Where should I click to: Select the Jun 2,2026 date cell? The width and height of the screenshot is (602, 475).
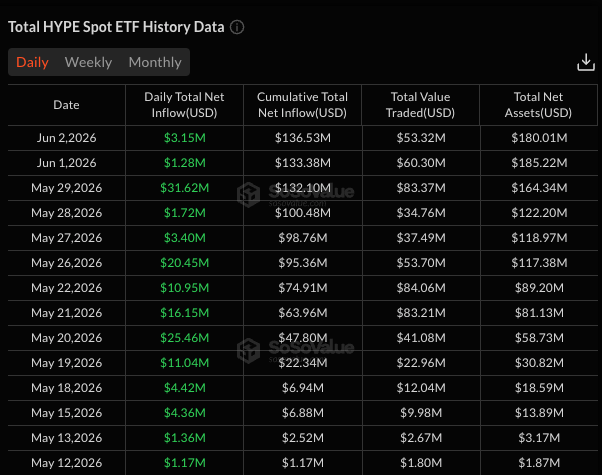[66, 138]
